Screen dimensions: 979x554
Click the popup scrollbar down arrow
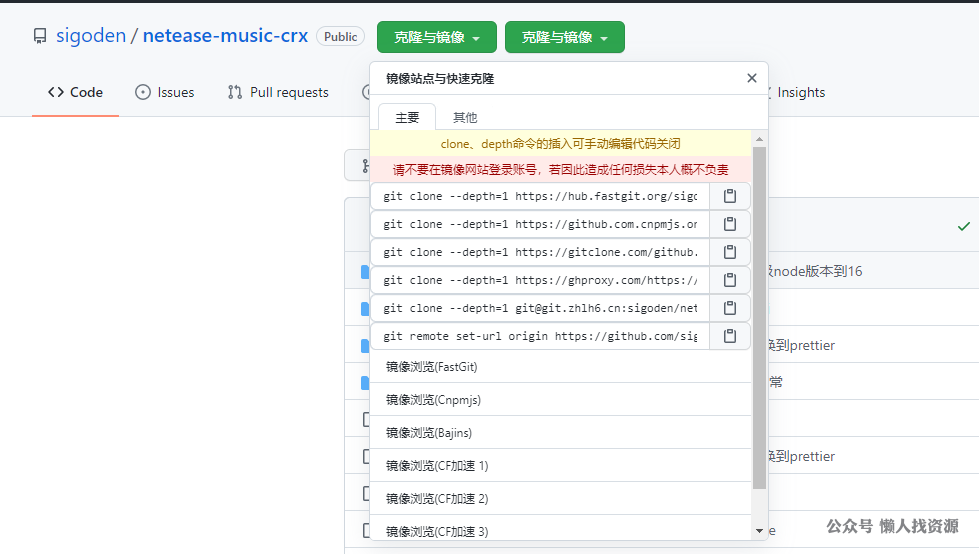[759, 531]
